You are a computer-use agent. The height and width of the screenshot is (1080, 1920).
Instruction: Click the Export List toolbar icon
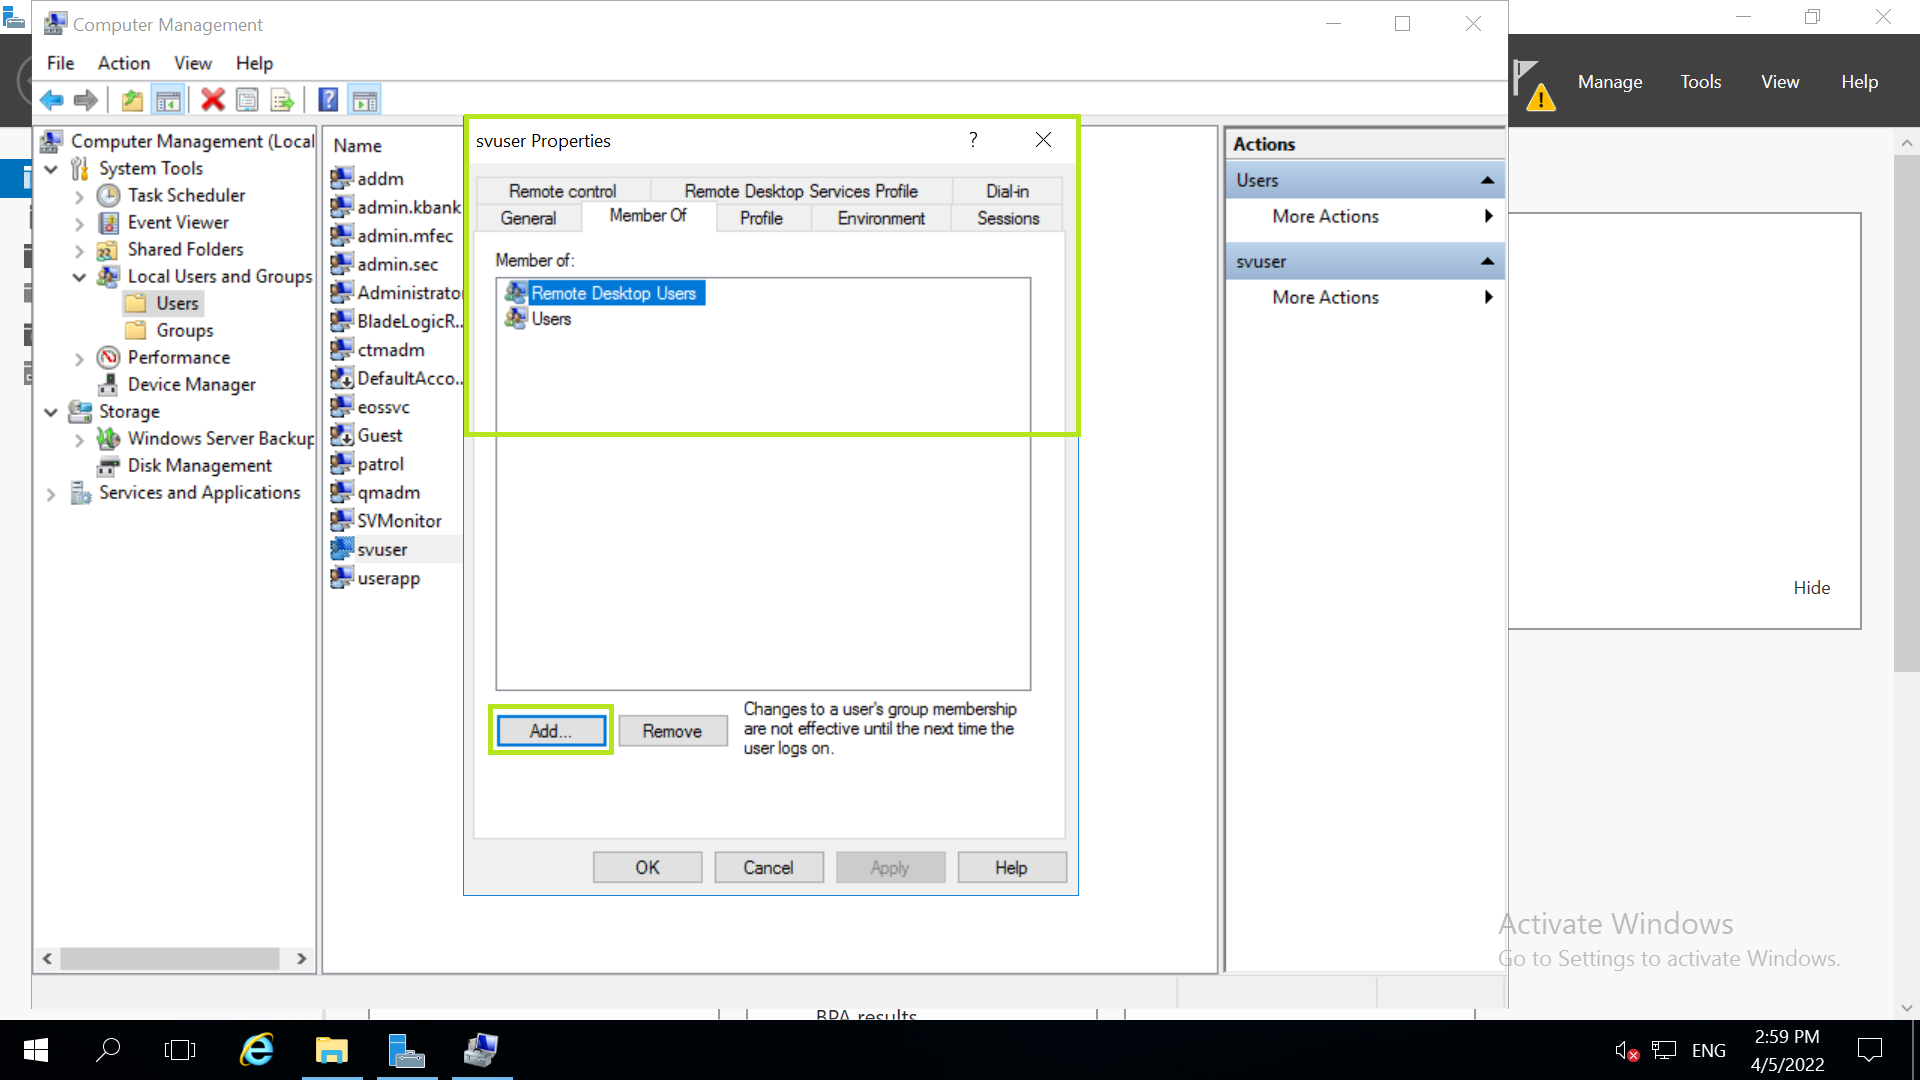[283, 100]
